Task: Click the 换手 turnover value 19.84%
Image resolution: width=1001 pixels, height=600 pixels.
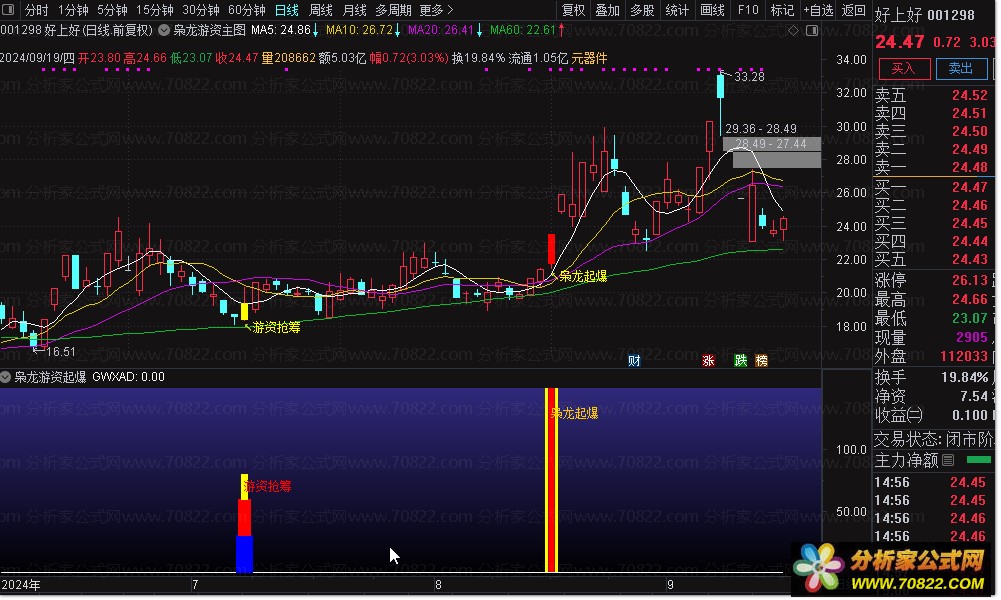Action: click(x=965, y=377)
